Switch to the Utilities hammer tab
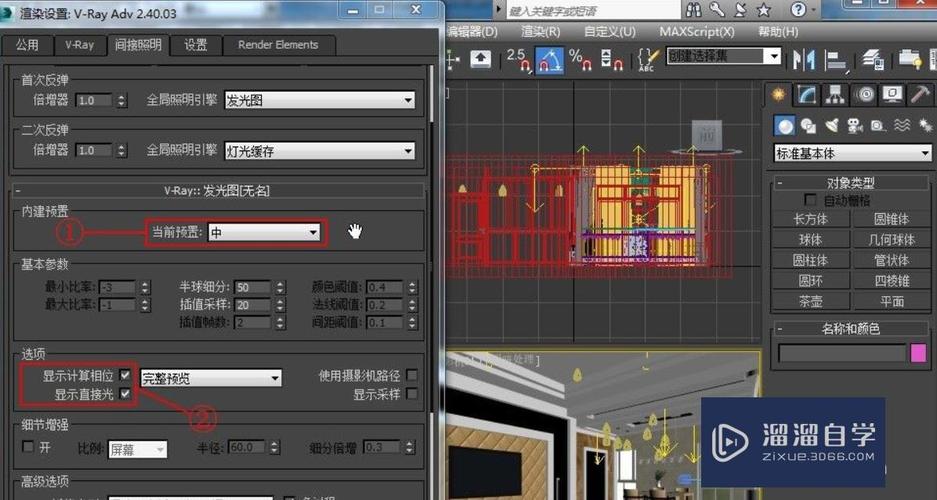The width and height of the screenshot is (937, 500). 920,94
